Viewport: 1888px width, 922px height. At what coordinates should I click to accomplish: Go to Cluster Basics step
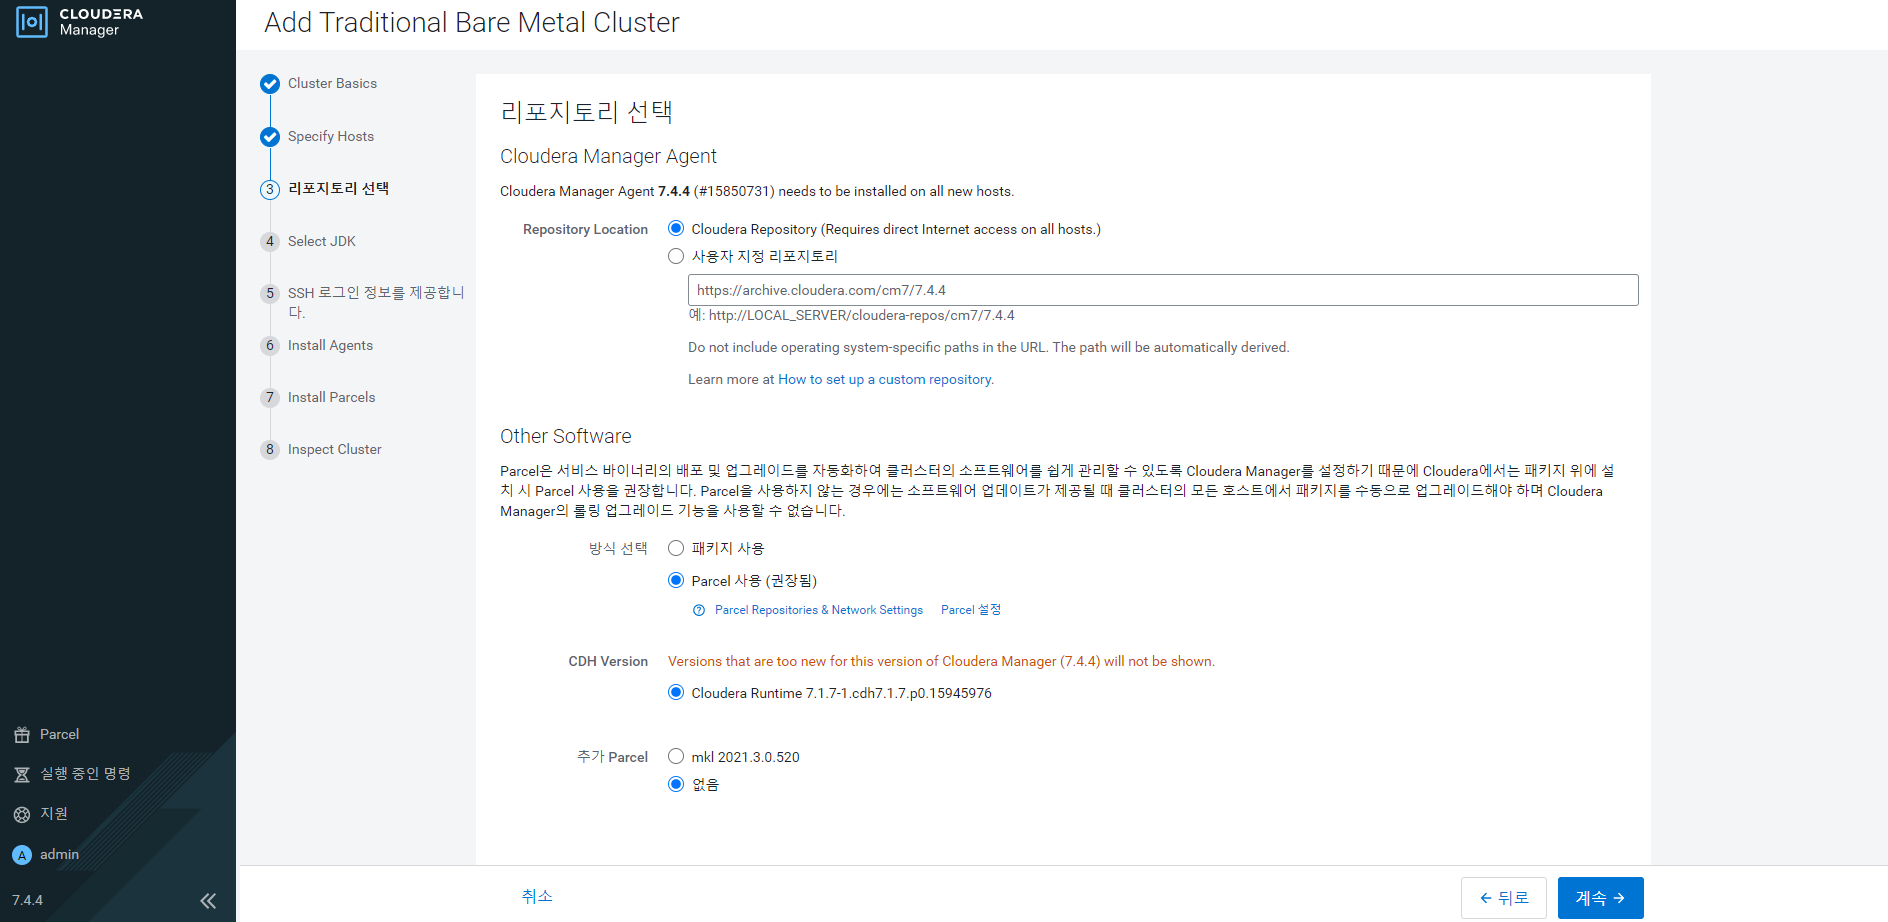tap(332, 83)
